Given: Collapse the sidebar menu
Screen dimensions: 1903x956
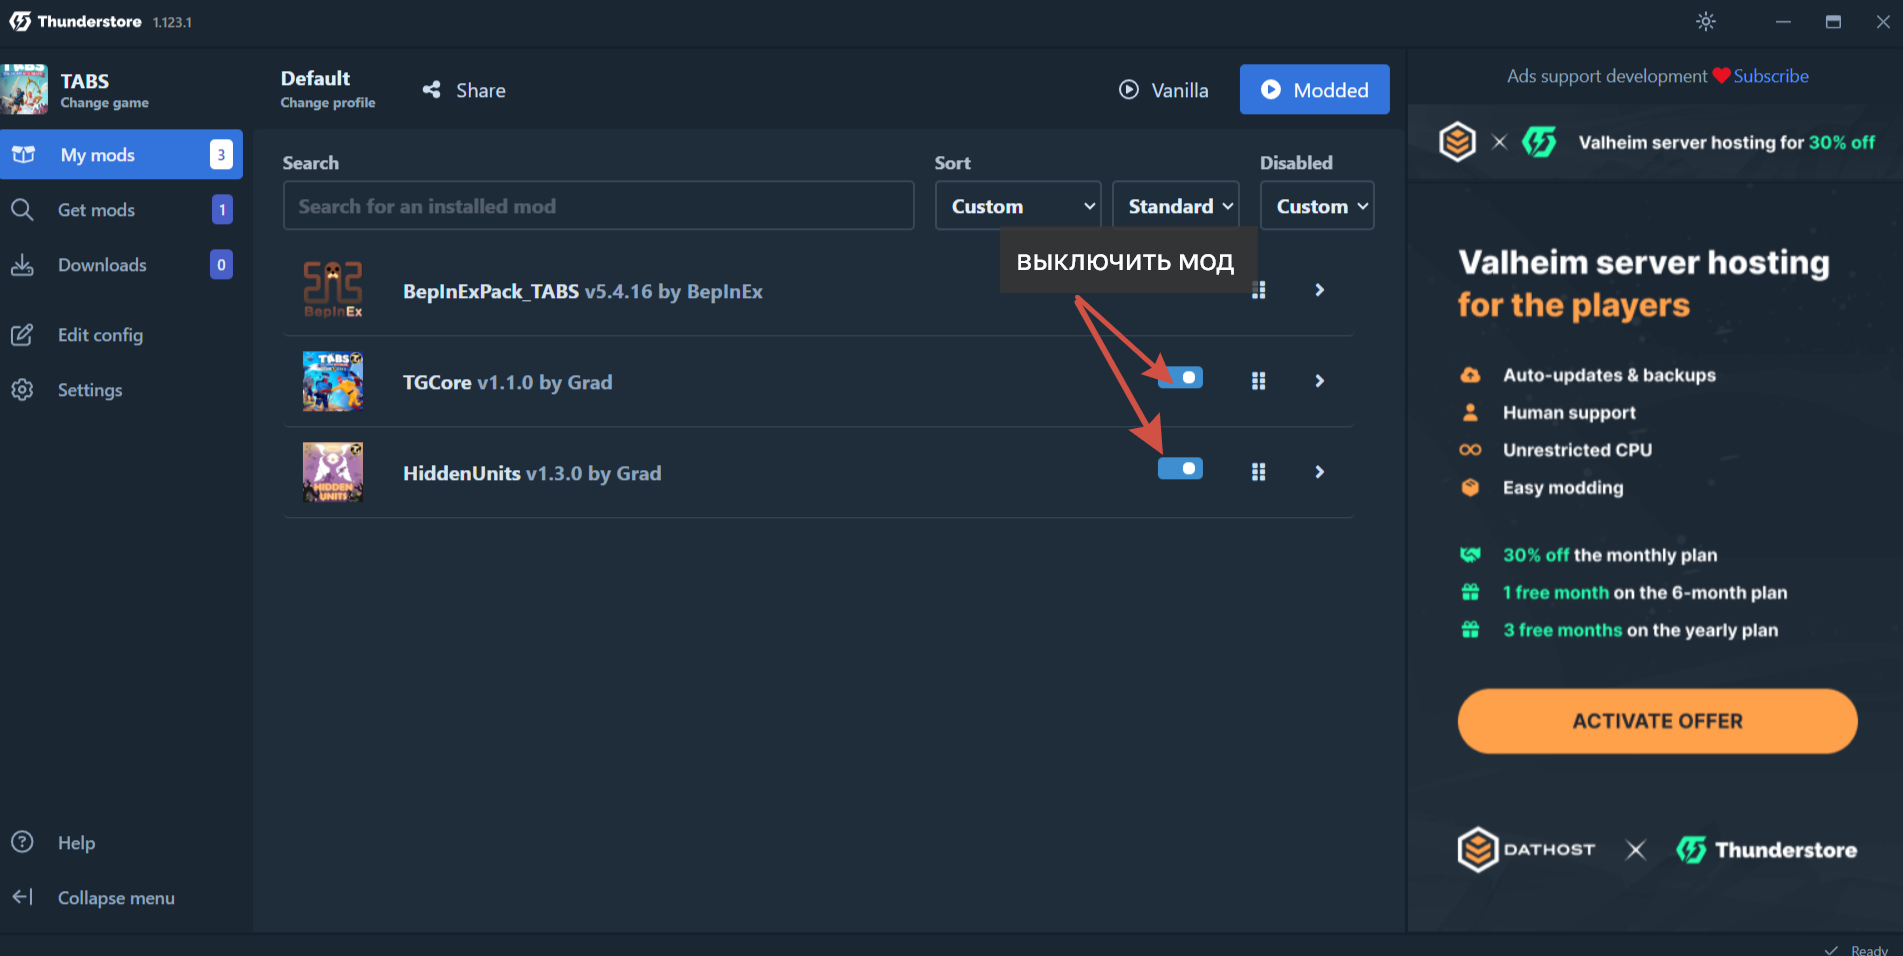Looking at the screenshot, I should click(x=121, y=898).
